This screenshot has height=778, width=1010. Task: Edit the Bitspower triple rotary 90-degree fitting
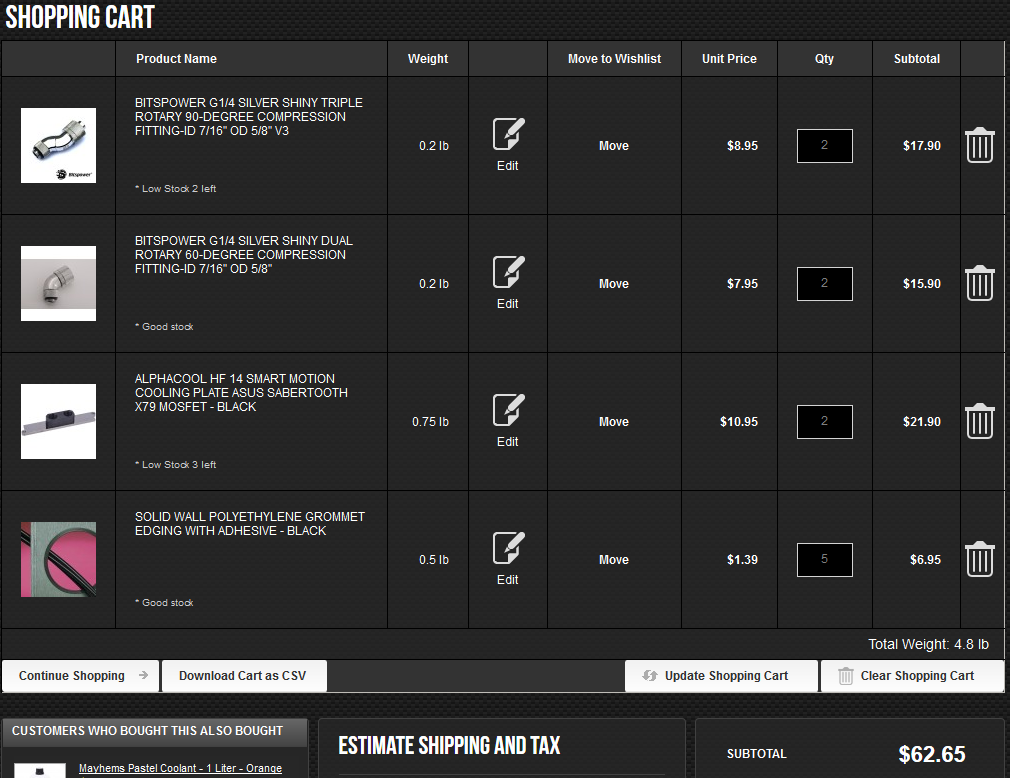pyautogui.click(x=508, y=145)
